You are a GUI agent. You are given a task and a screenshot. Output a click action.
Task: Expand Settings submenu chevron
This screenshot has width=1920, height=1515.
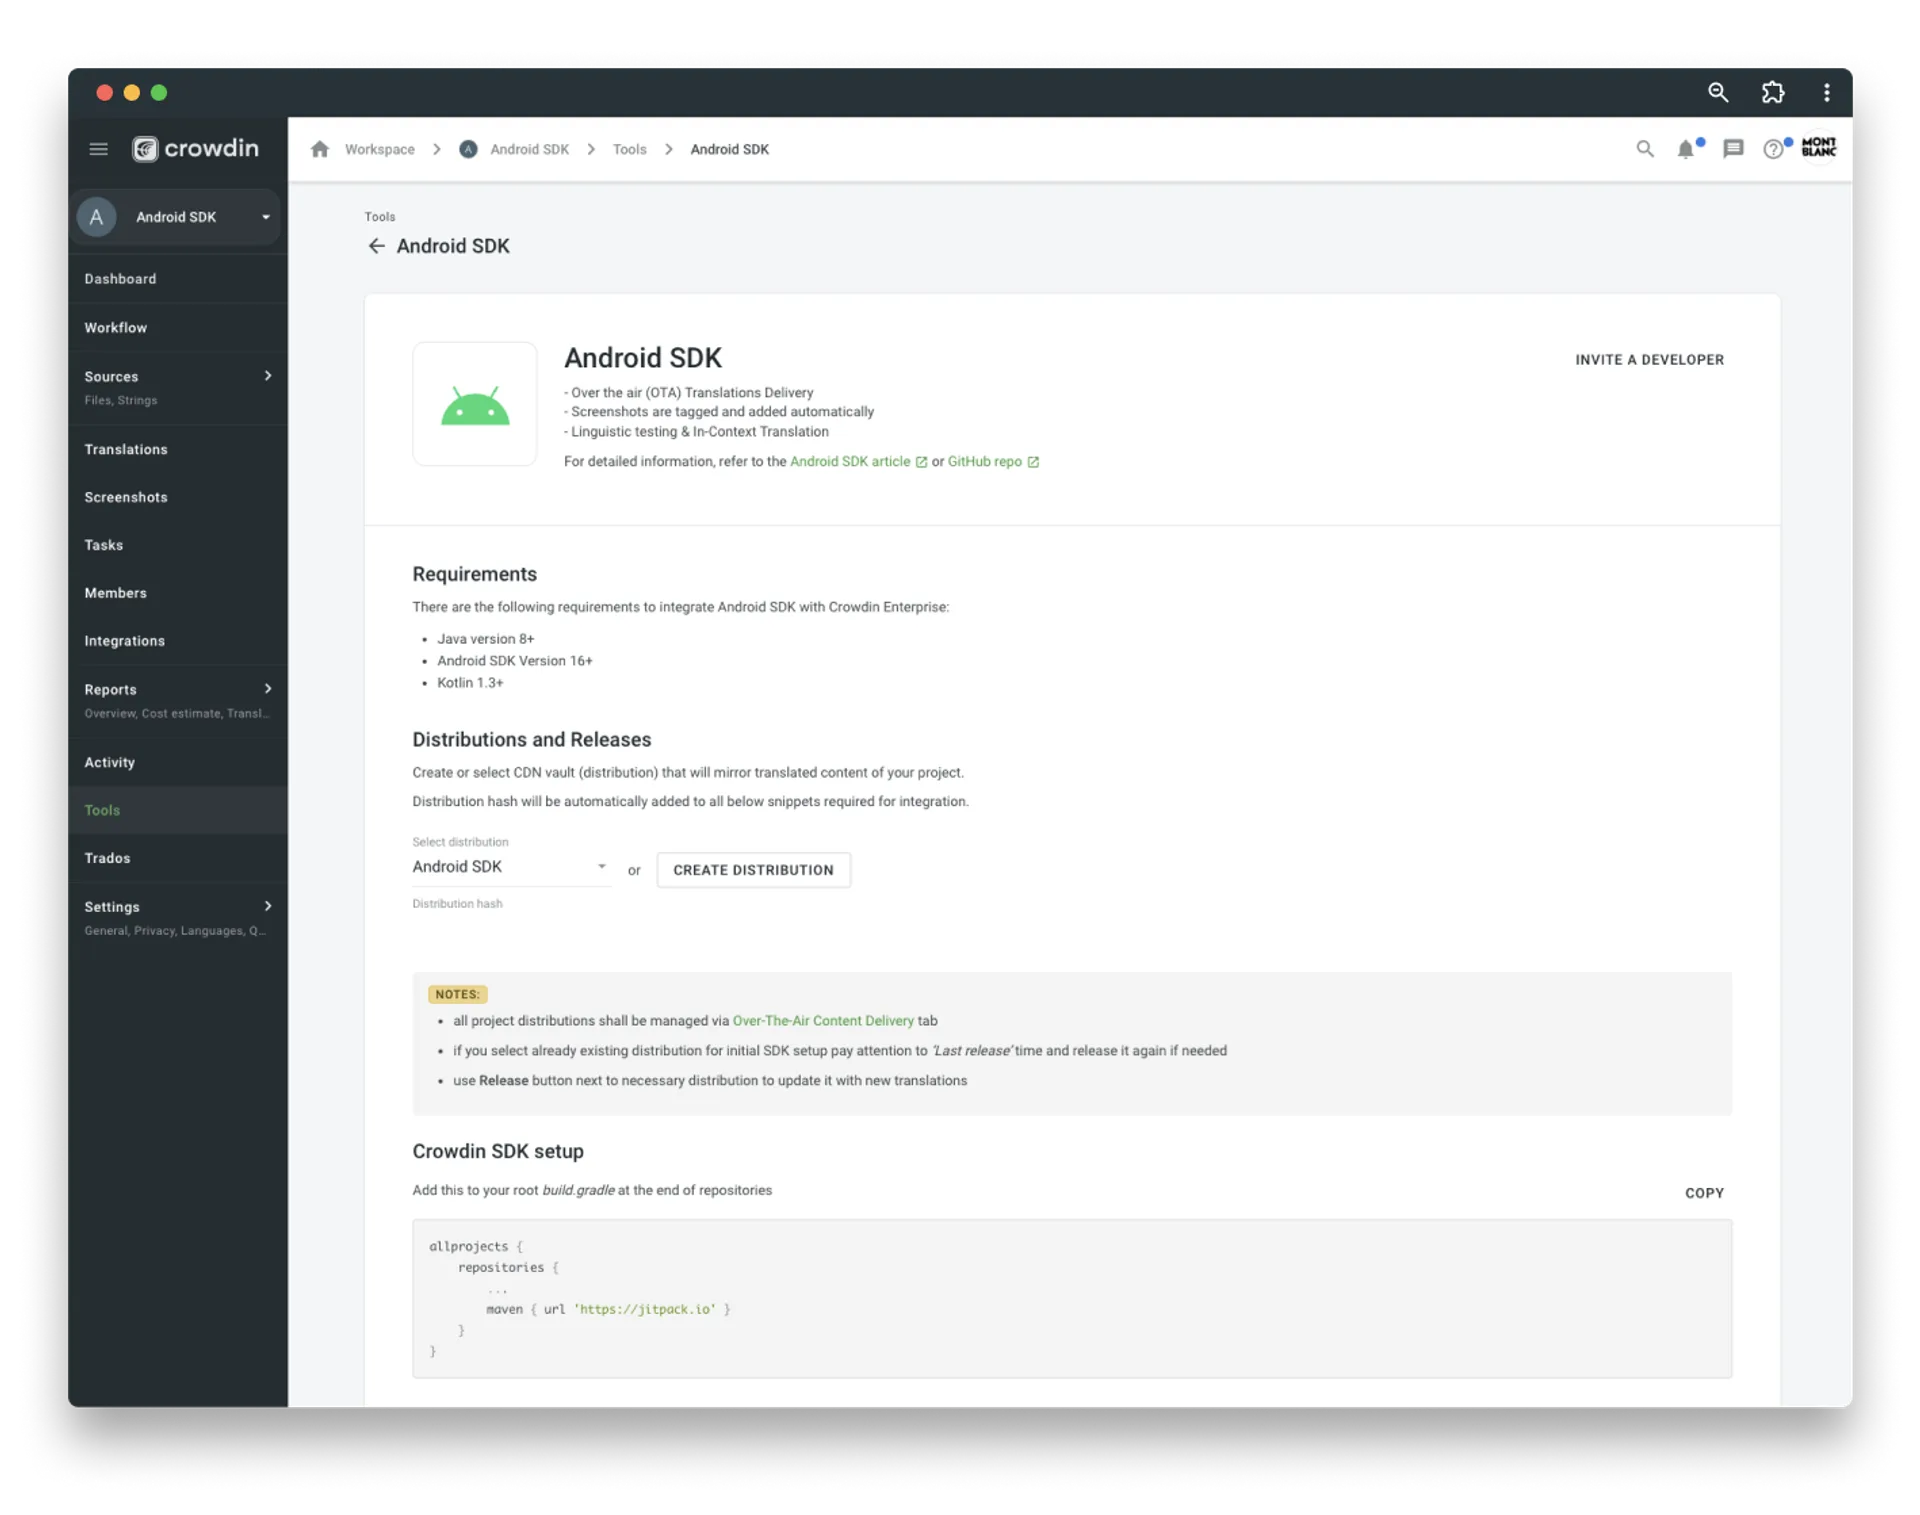coord(267,906)
